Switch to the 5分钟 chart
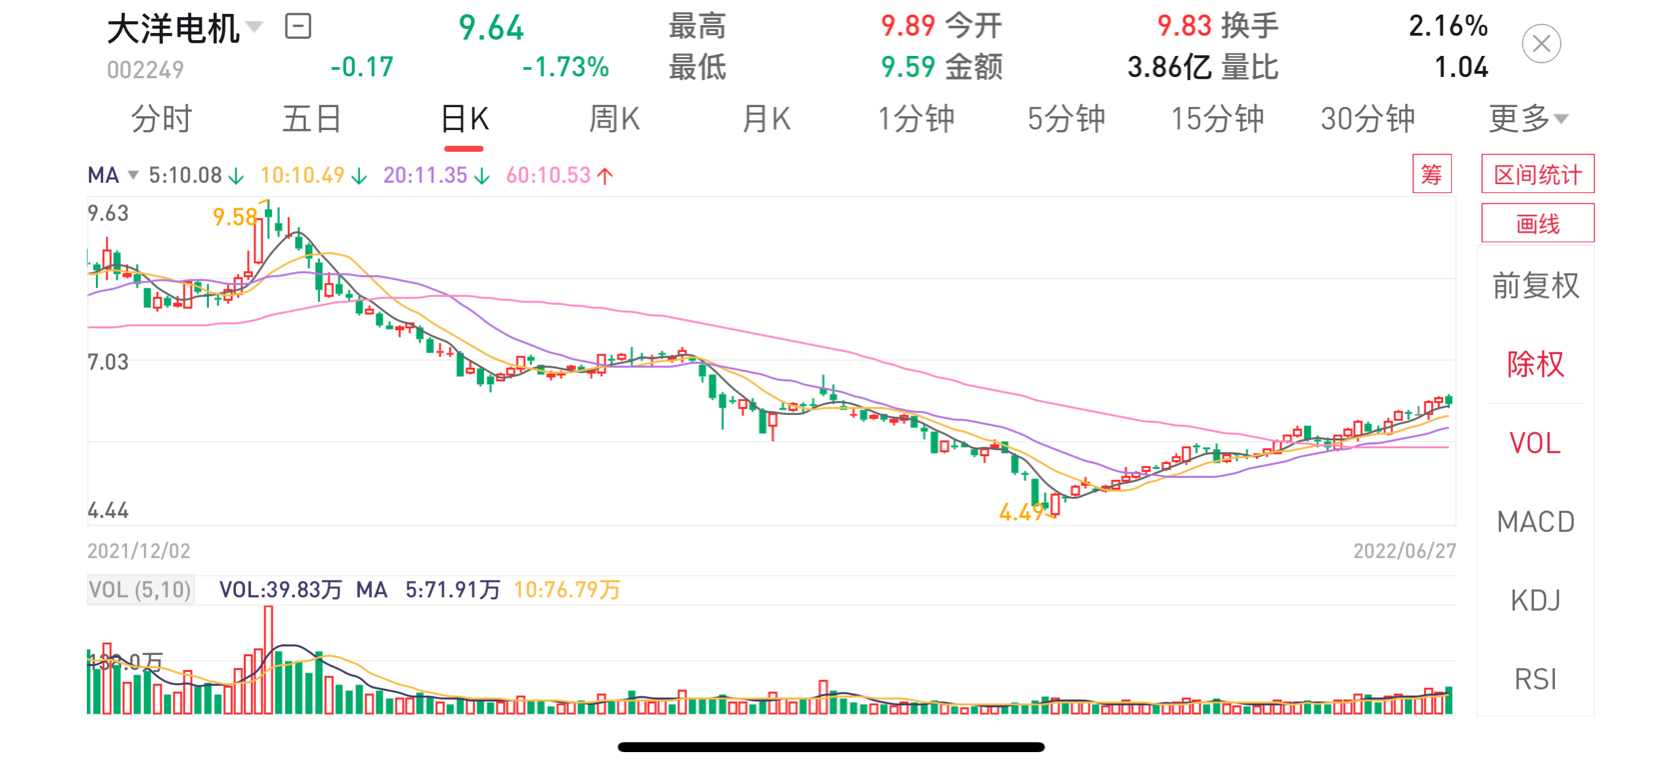Image resolution: width=1663 pixels, height=768 pixels. [1066, 119]
